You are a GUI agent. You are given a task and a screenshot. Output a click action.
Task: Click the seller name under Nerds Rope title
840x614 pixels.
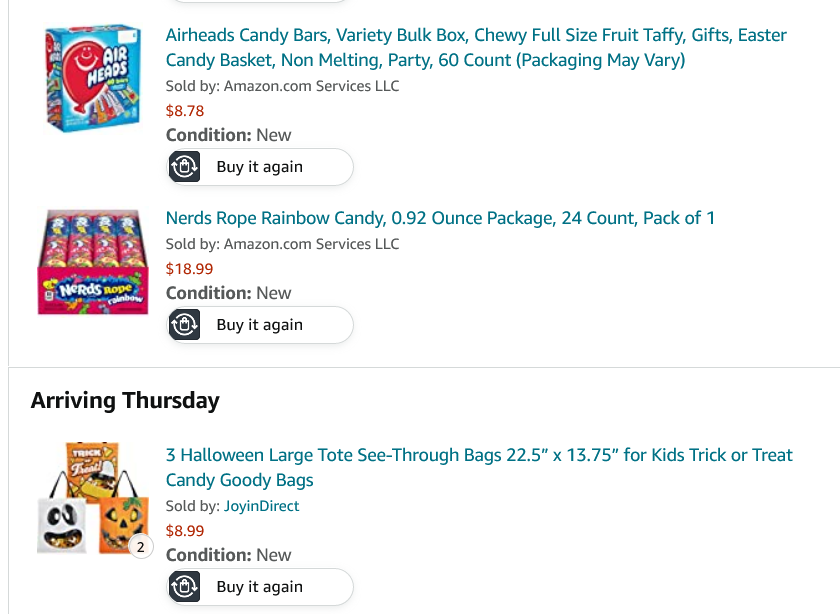[311, 244]
